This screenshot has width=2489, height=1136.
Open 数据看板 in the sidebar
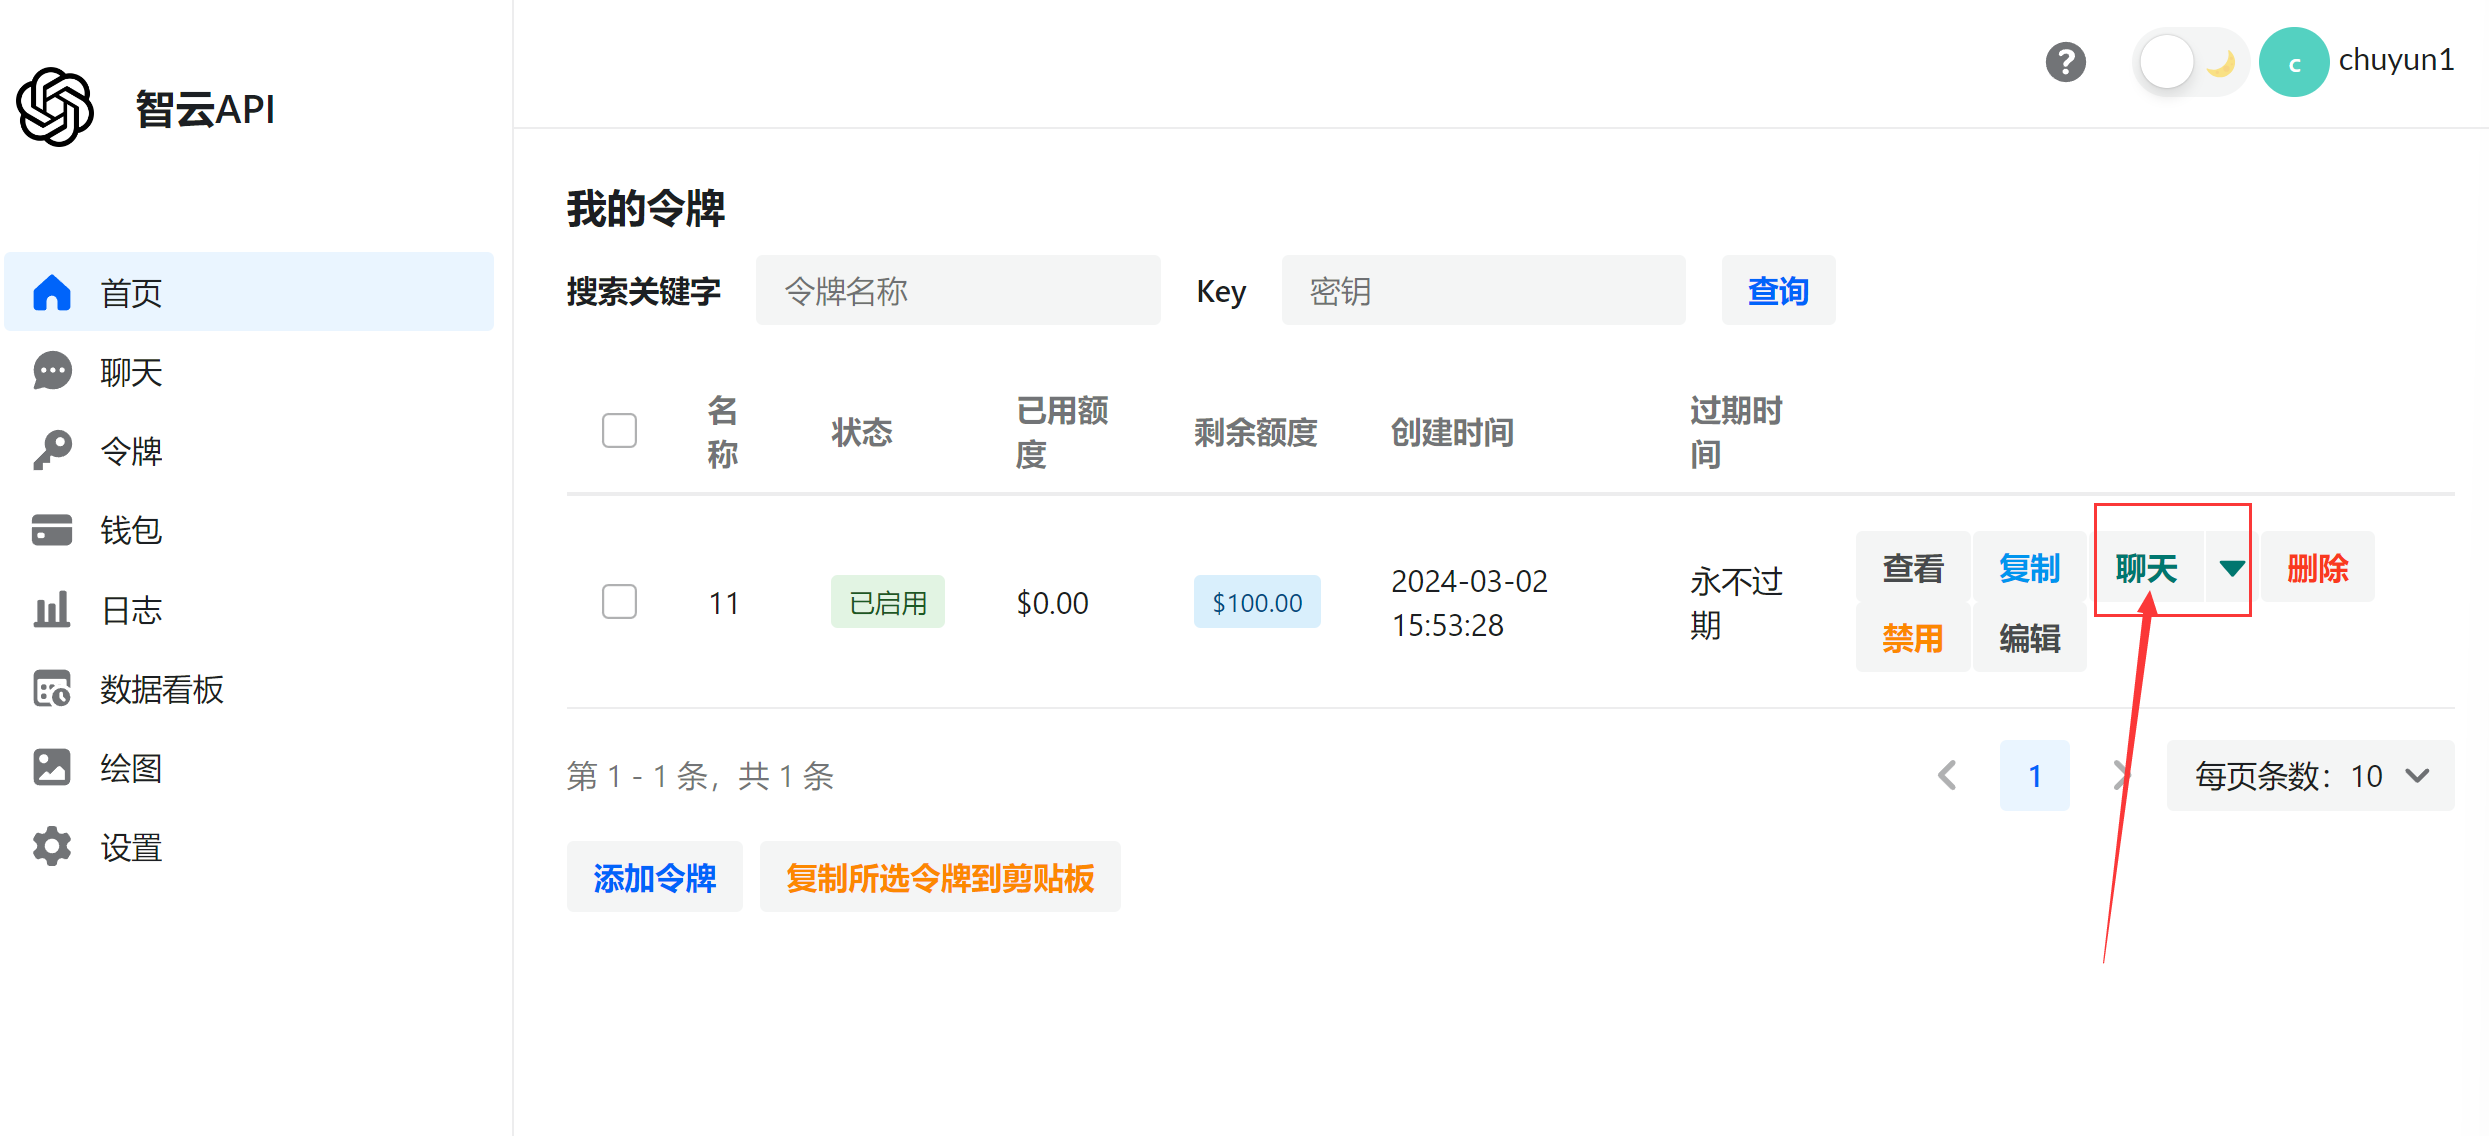pyautogui.click(x=161, y=689)
